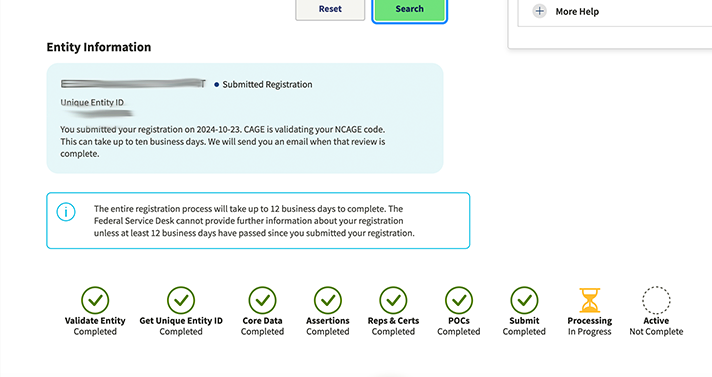
Task: Click the Submitted Registration status label
Action: [x=267, y=84]
